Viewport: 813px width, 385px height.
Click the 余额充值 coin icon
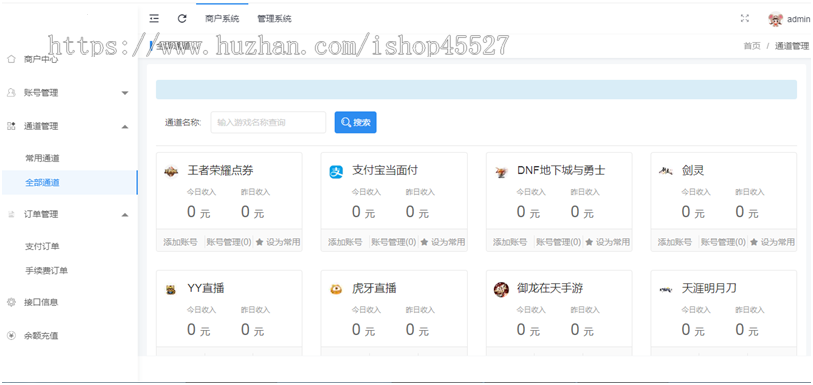[x=11, y=336]
